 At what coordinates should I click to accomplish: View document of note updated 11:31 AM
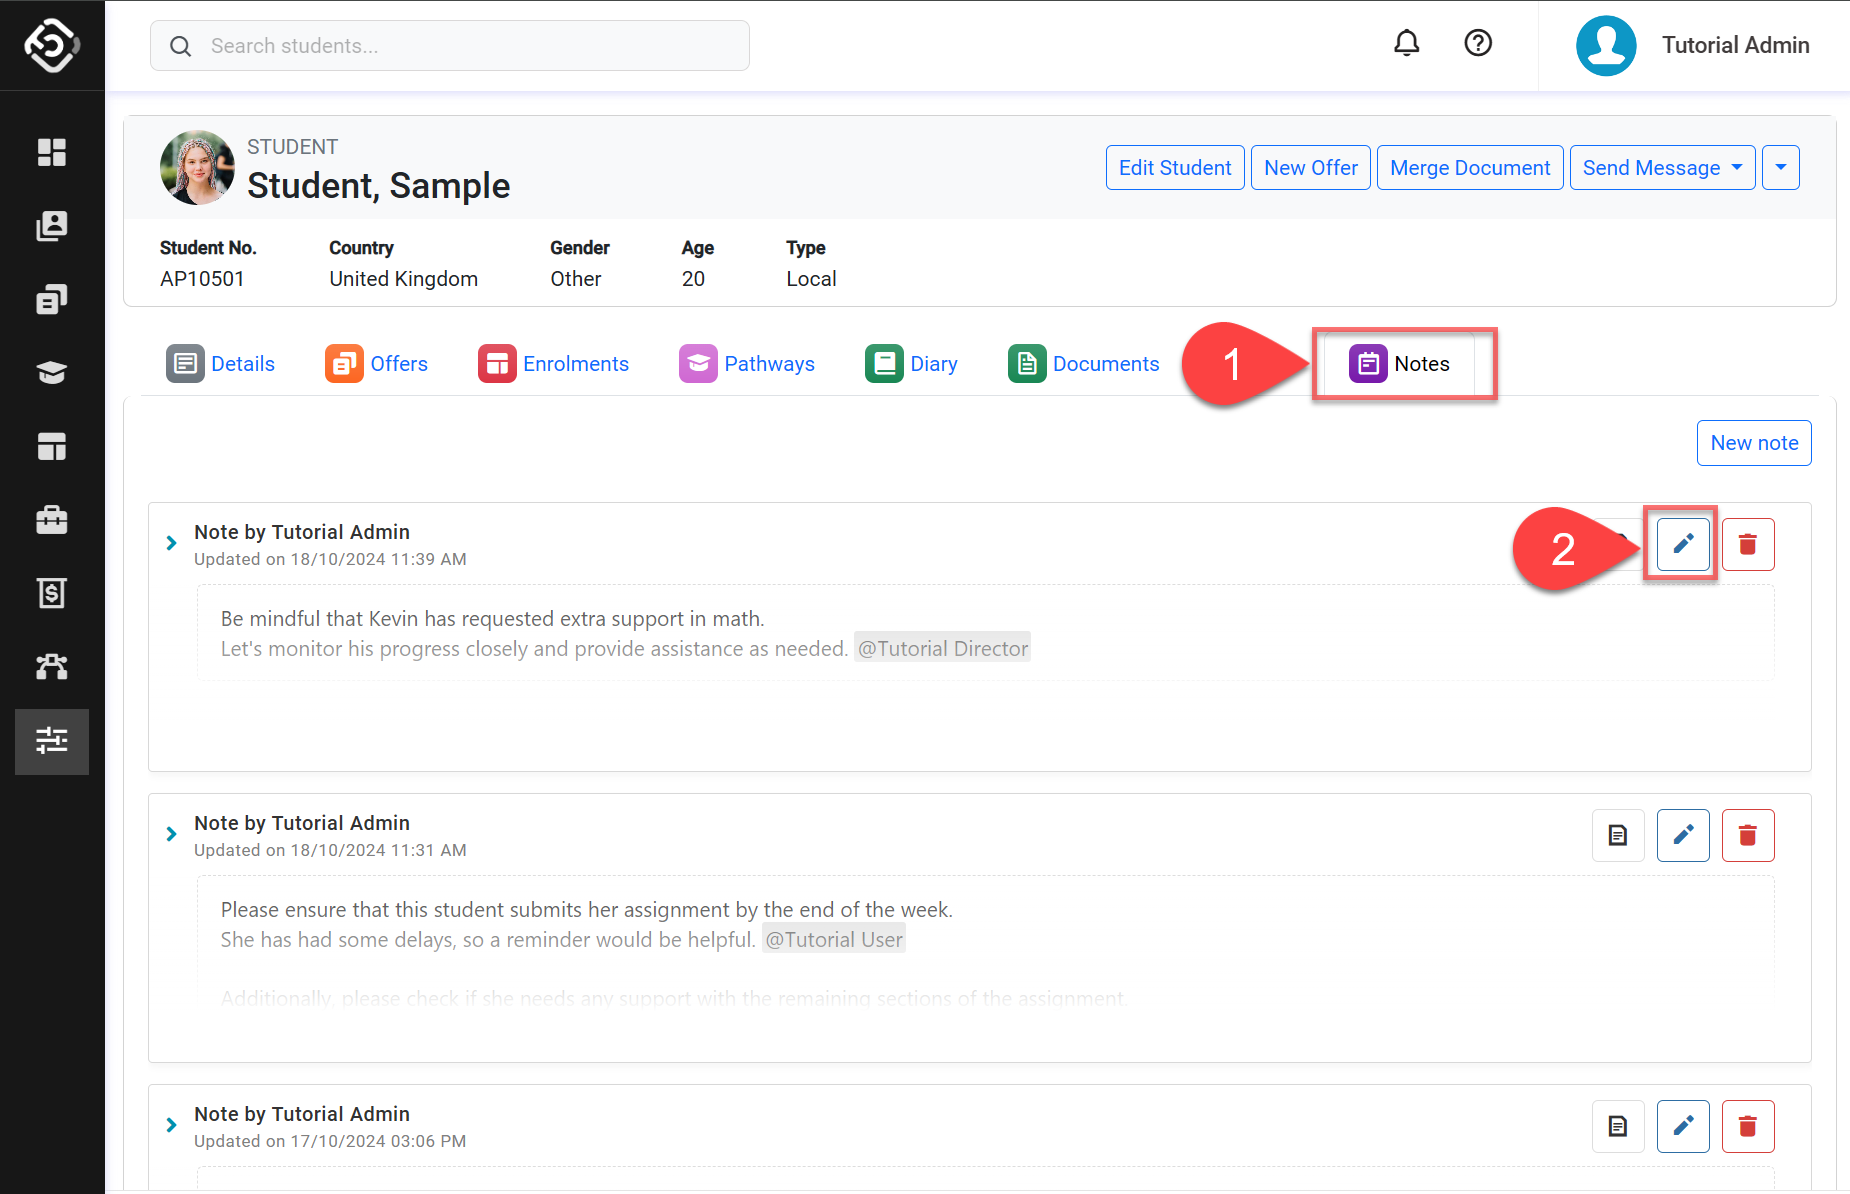coord(1617,835)
